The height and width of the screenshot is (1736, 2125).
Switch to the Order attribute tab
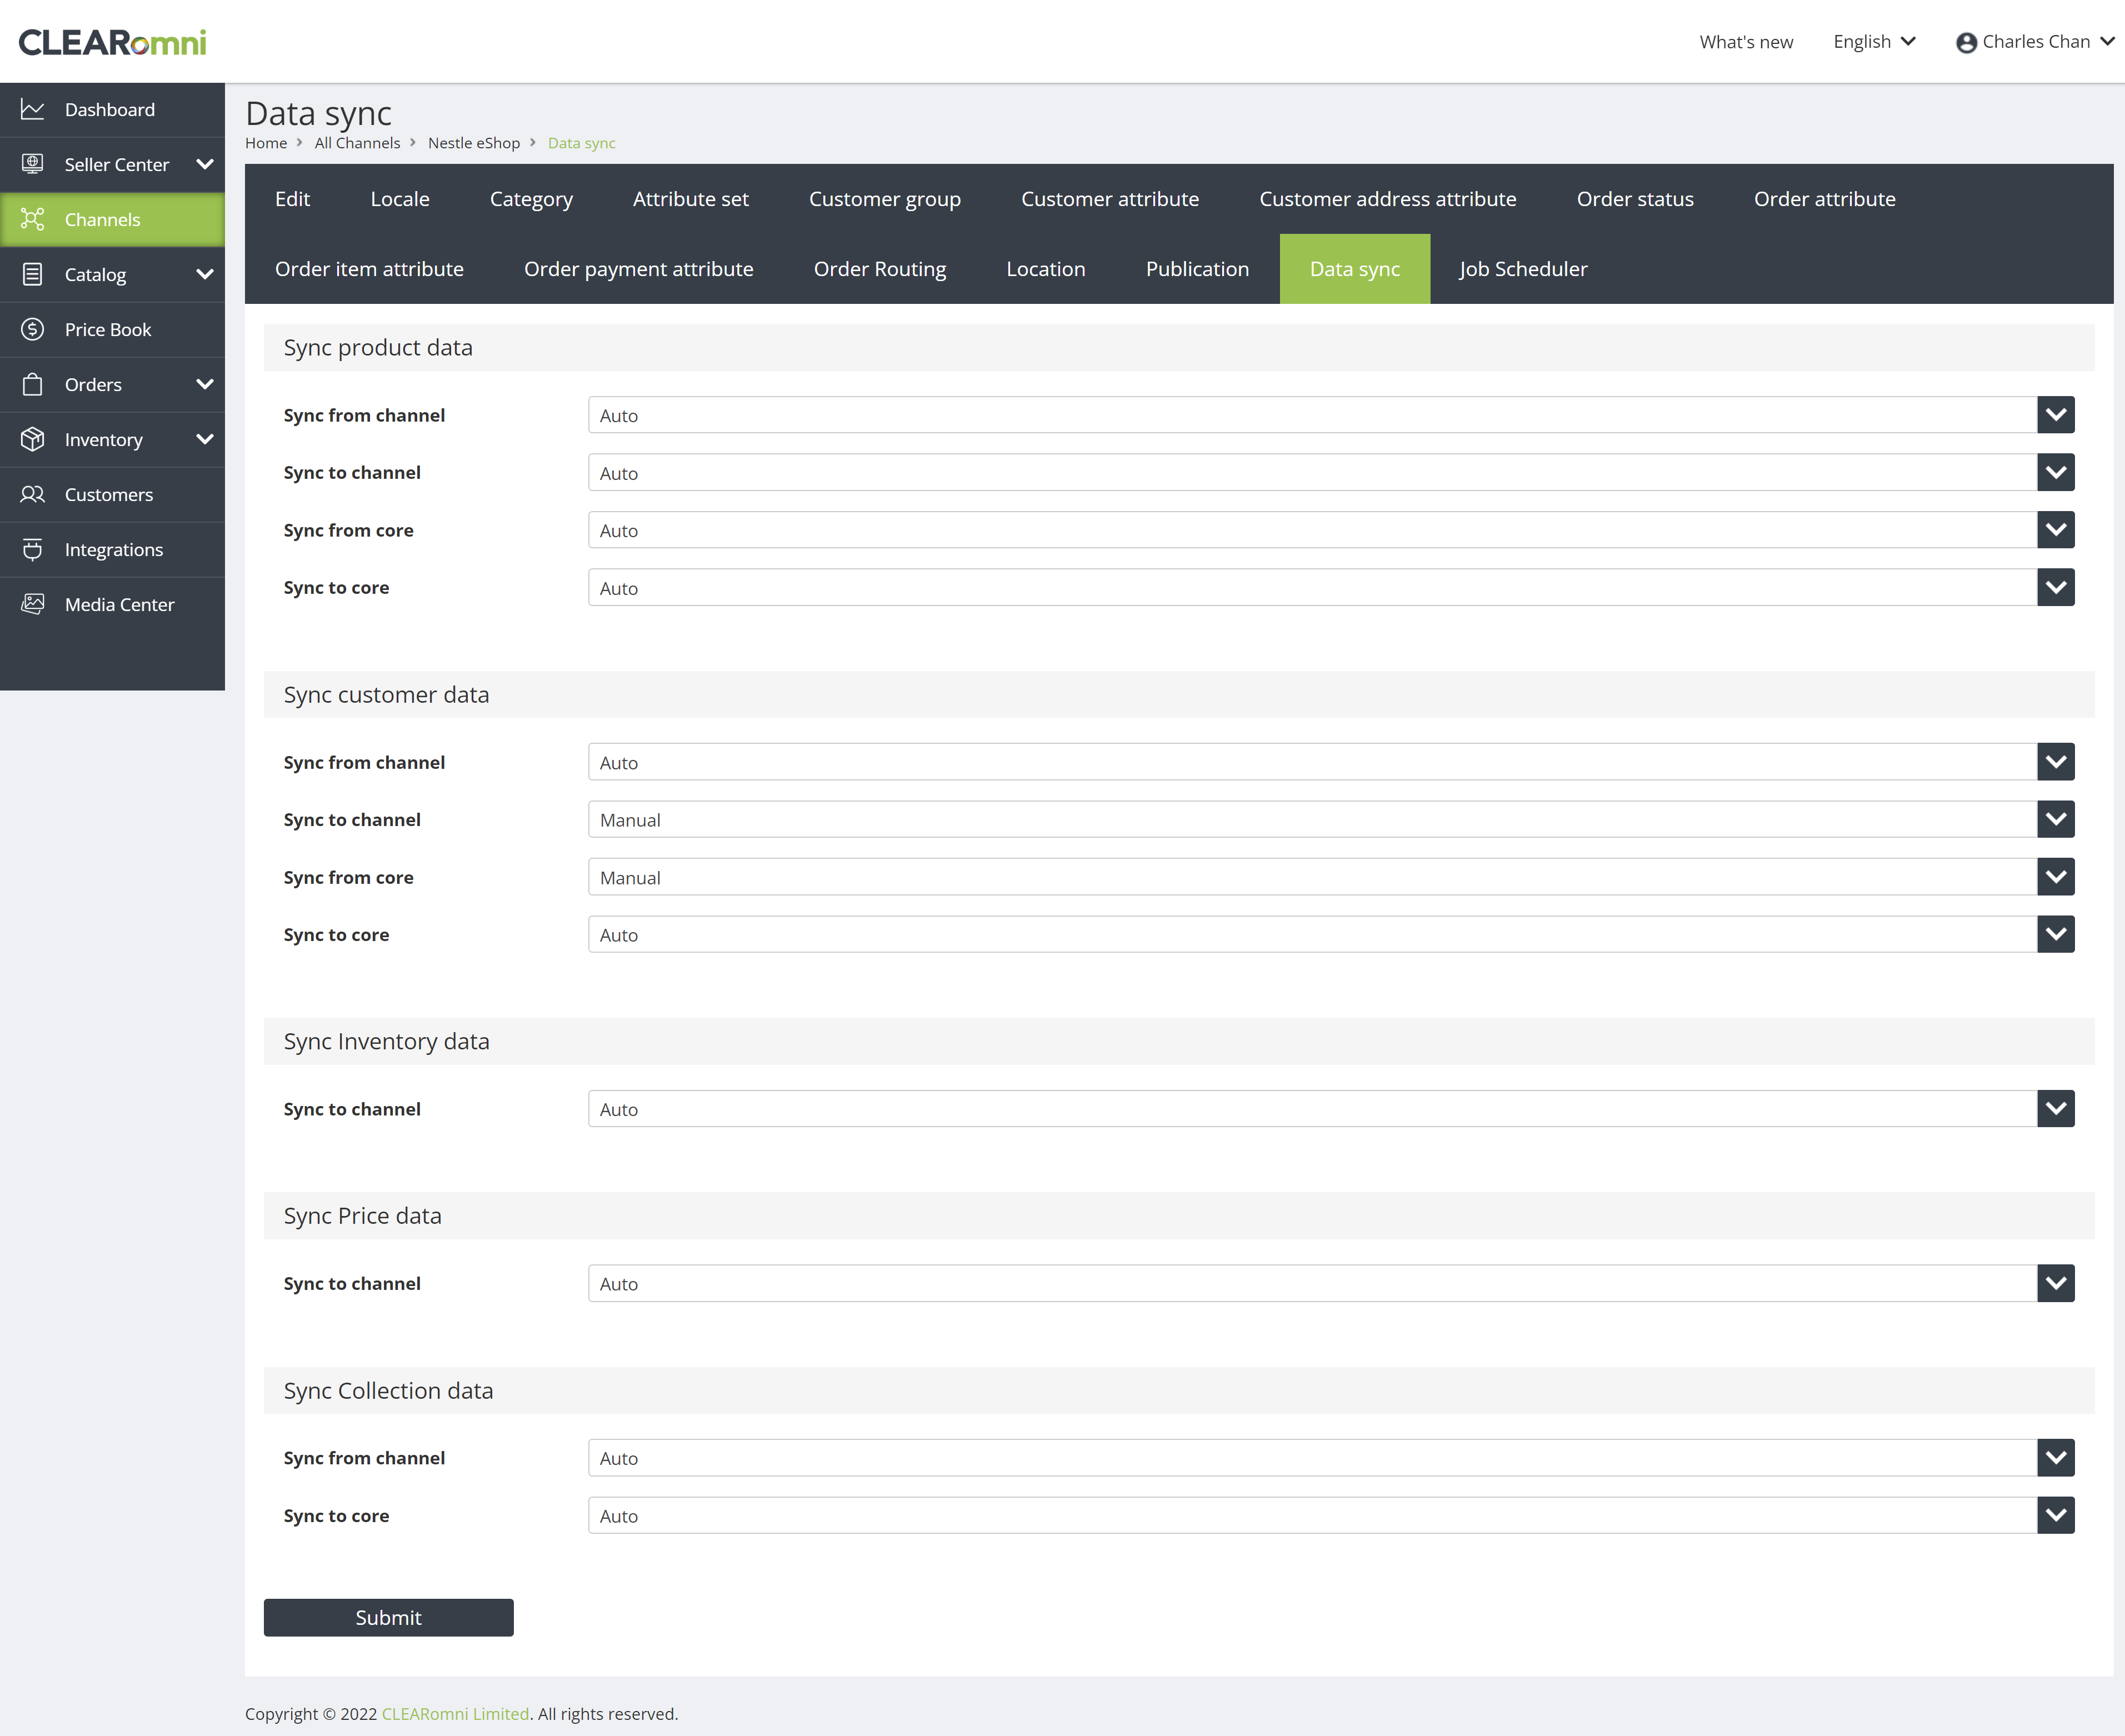pos(1825,199)
